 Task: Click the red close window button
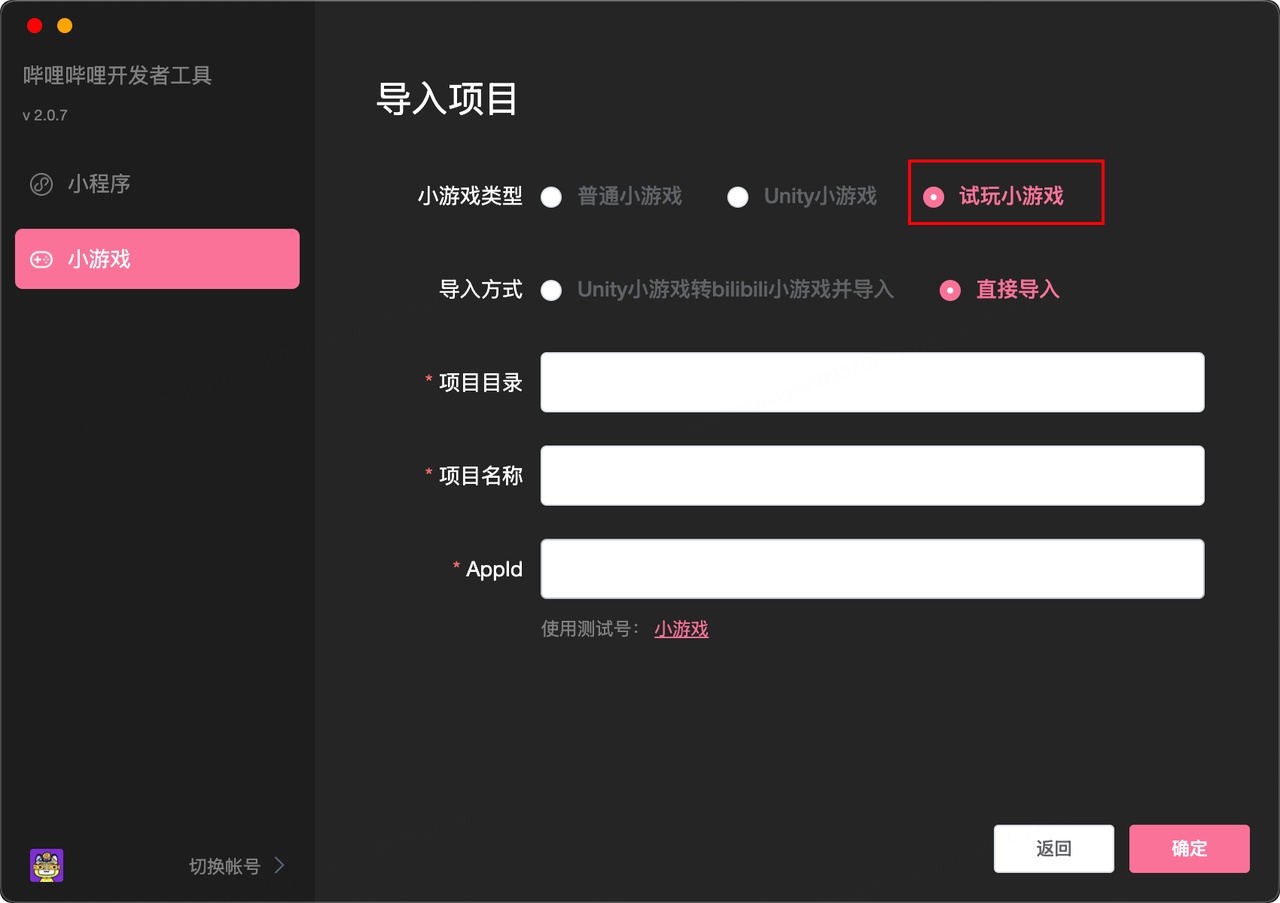35,26
